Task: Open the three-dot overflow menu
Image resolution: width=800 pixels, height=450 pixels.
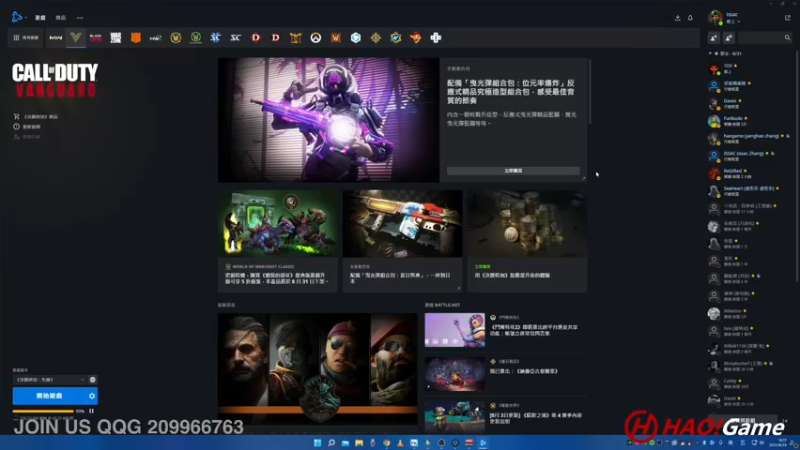Action: click(x=80, y=17)
